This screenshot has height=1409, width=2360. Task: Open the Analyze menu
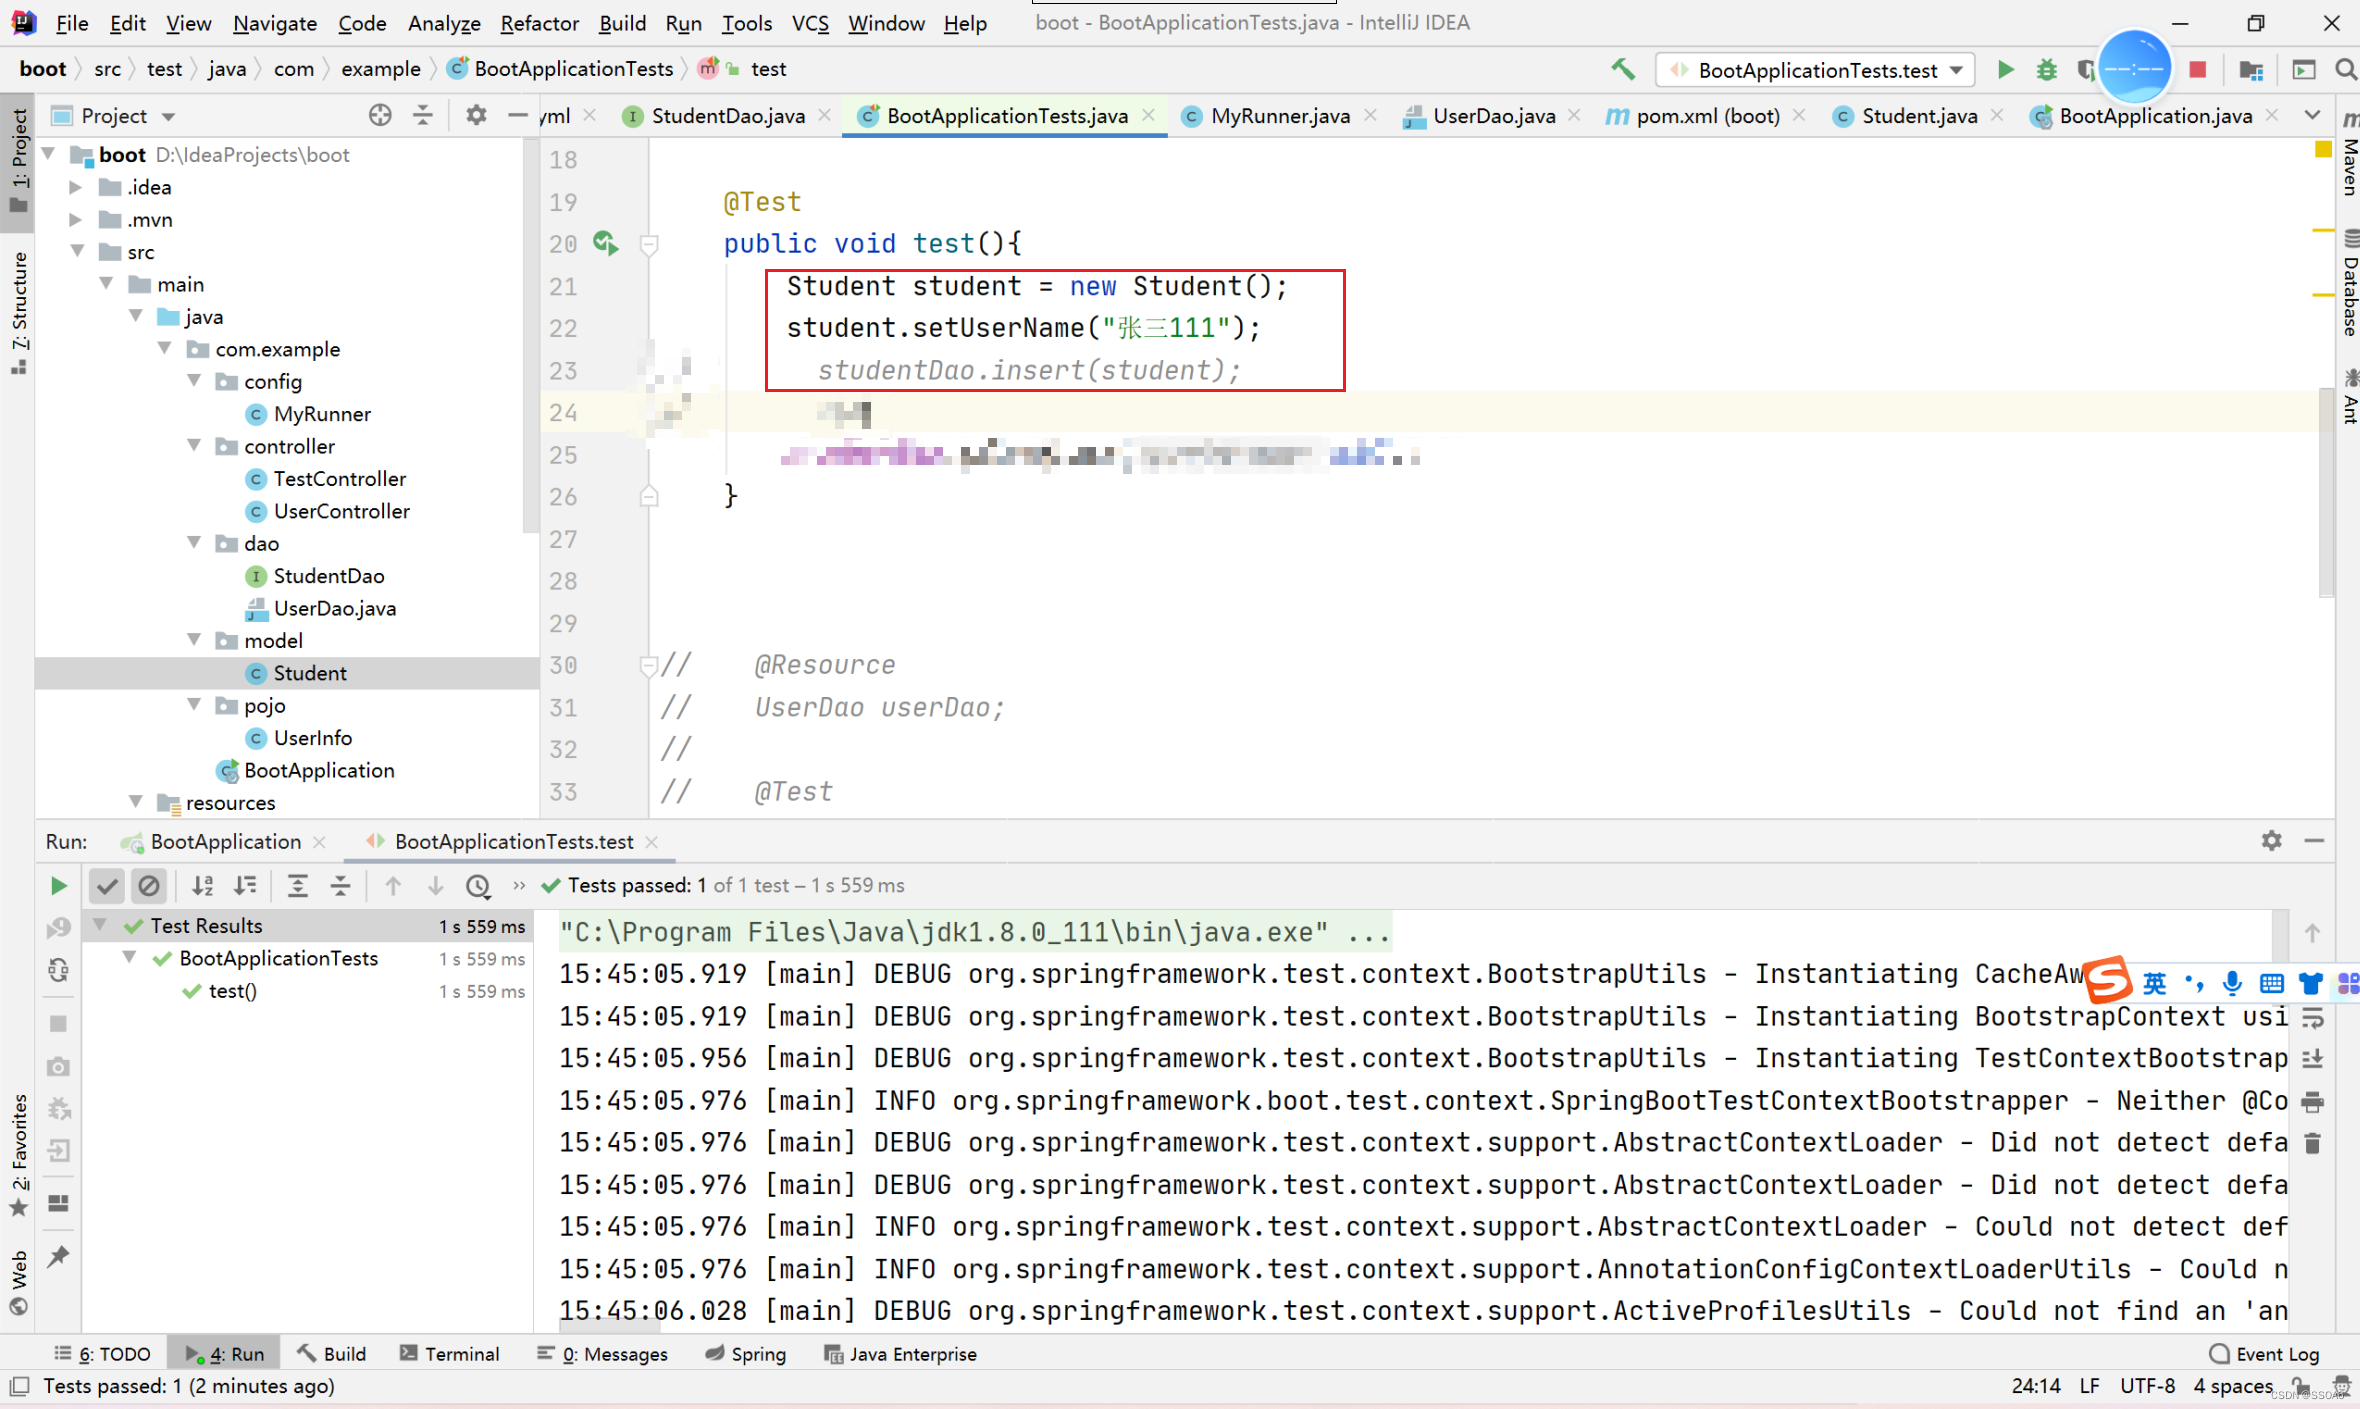point(444,23)
